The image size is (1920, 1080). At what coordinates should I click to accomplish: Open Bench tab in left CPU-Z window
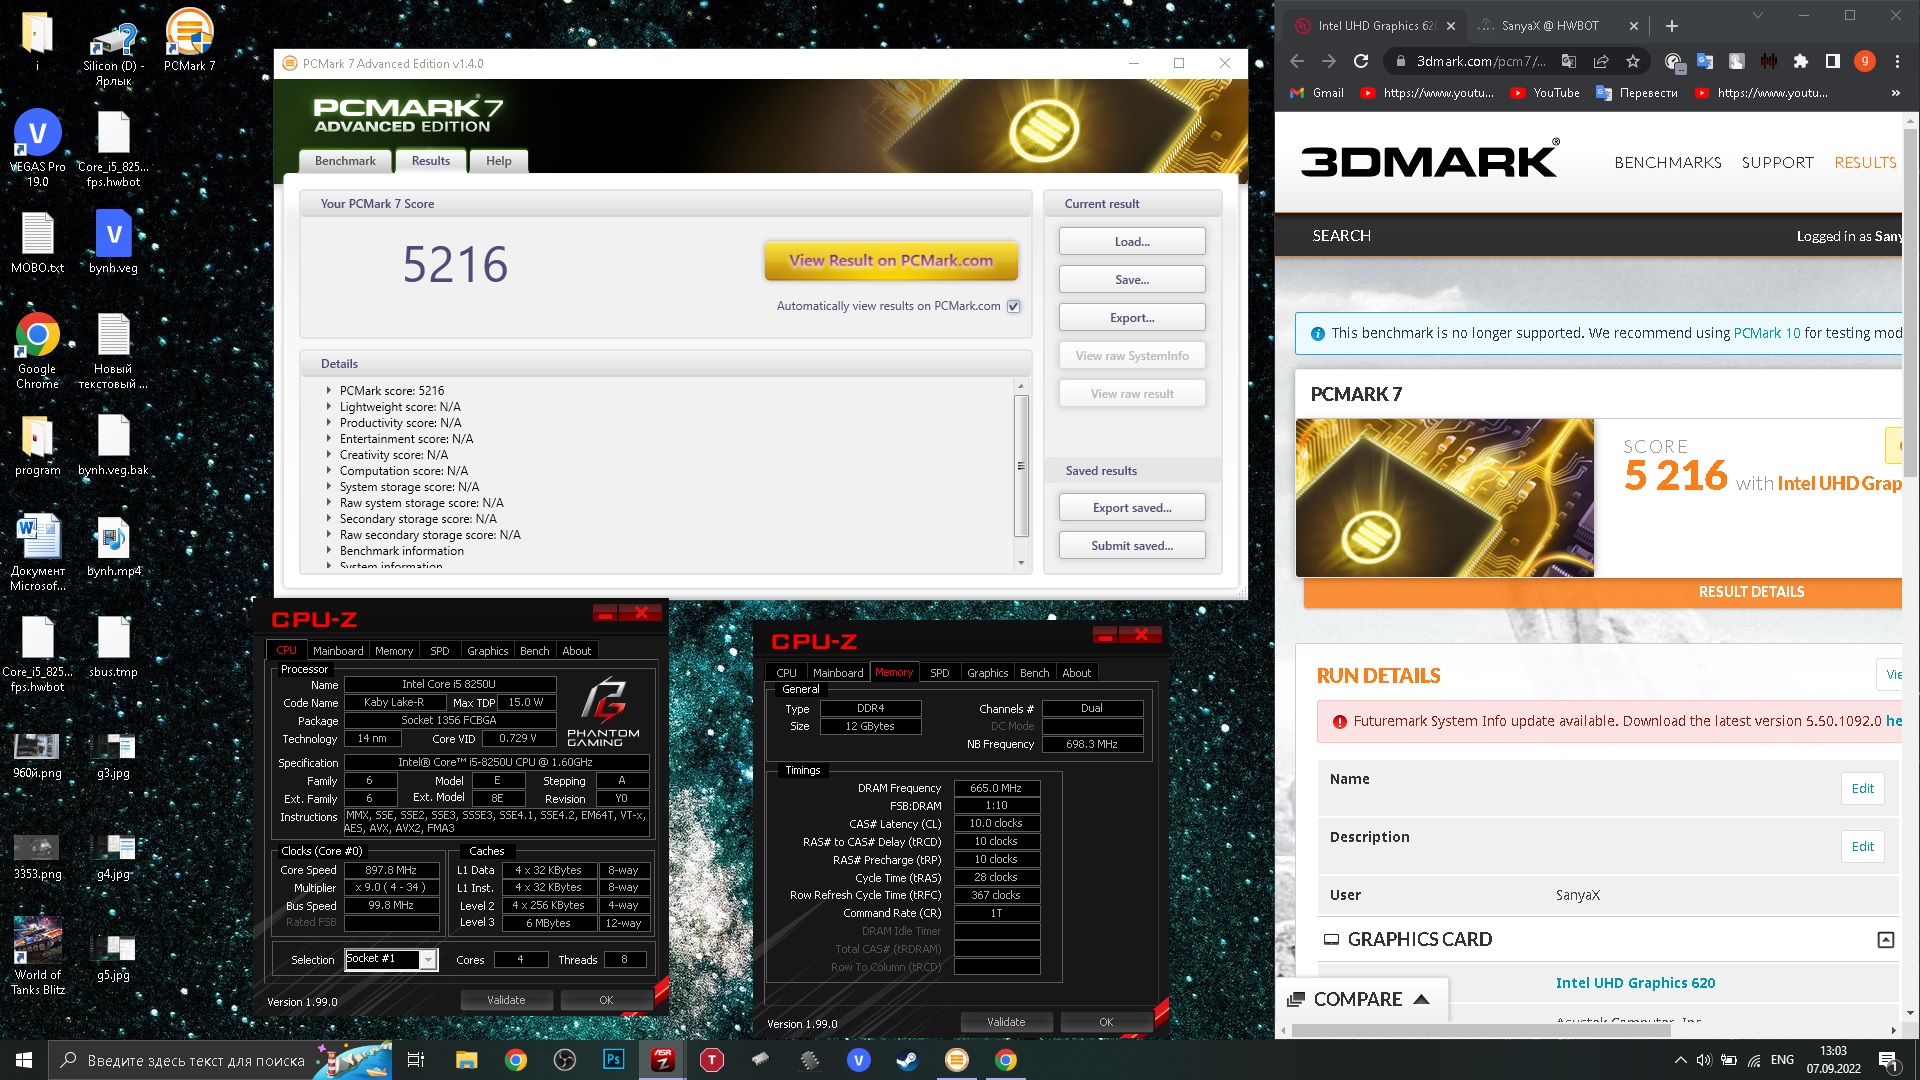pyautogui.click(x=535, y=651)
